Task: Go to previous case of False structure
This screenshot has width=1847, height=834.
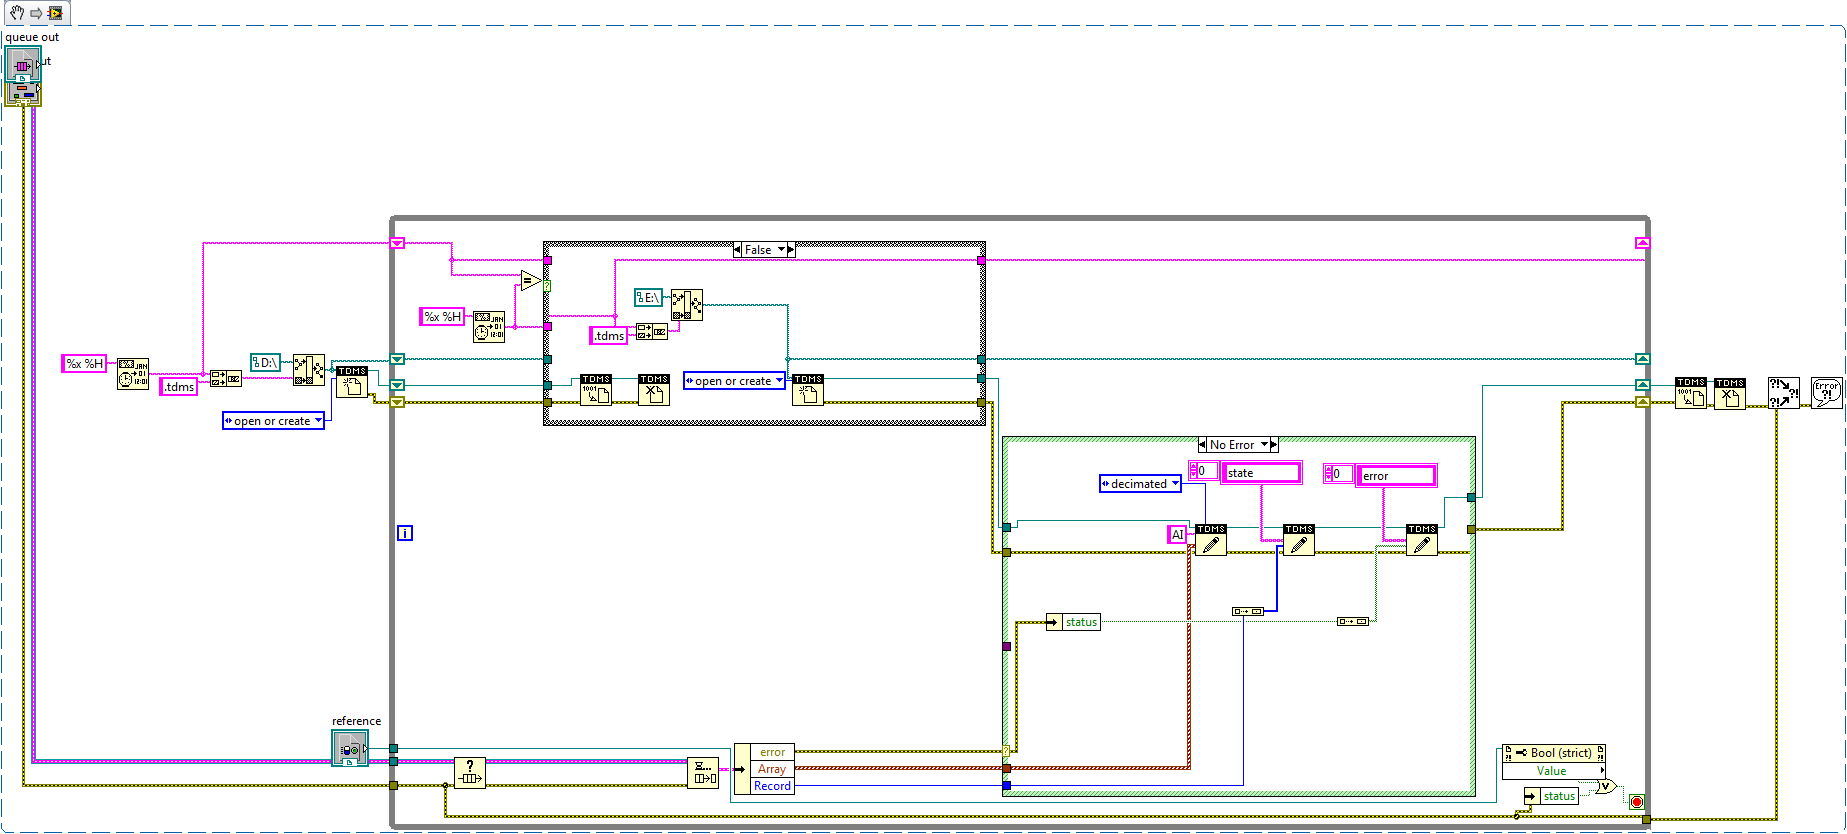Action: pyautogui.click(x=738, y=250)
